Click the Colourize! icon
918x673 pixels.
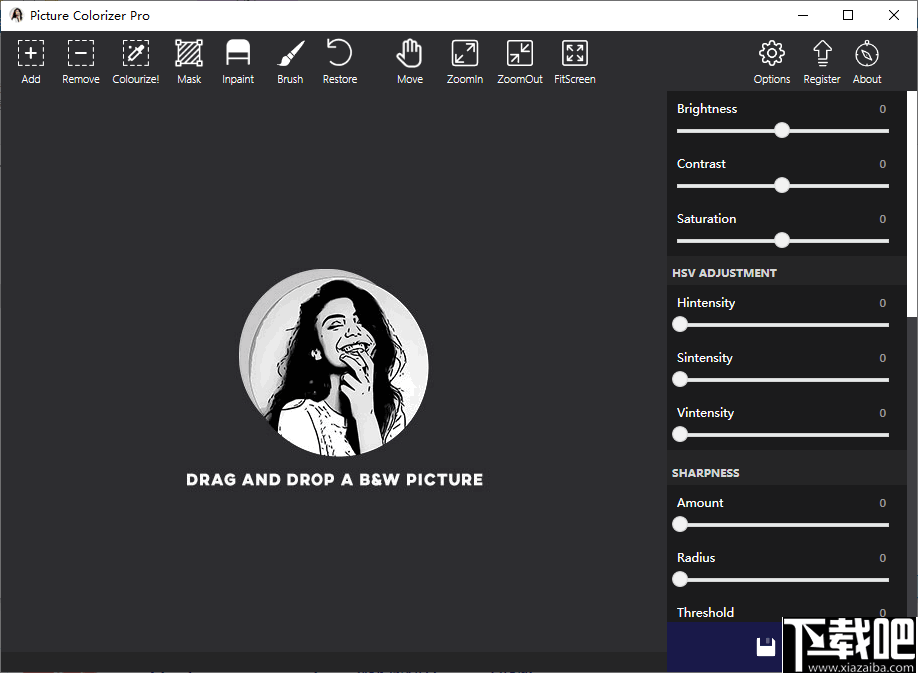[135, 53]
